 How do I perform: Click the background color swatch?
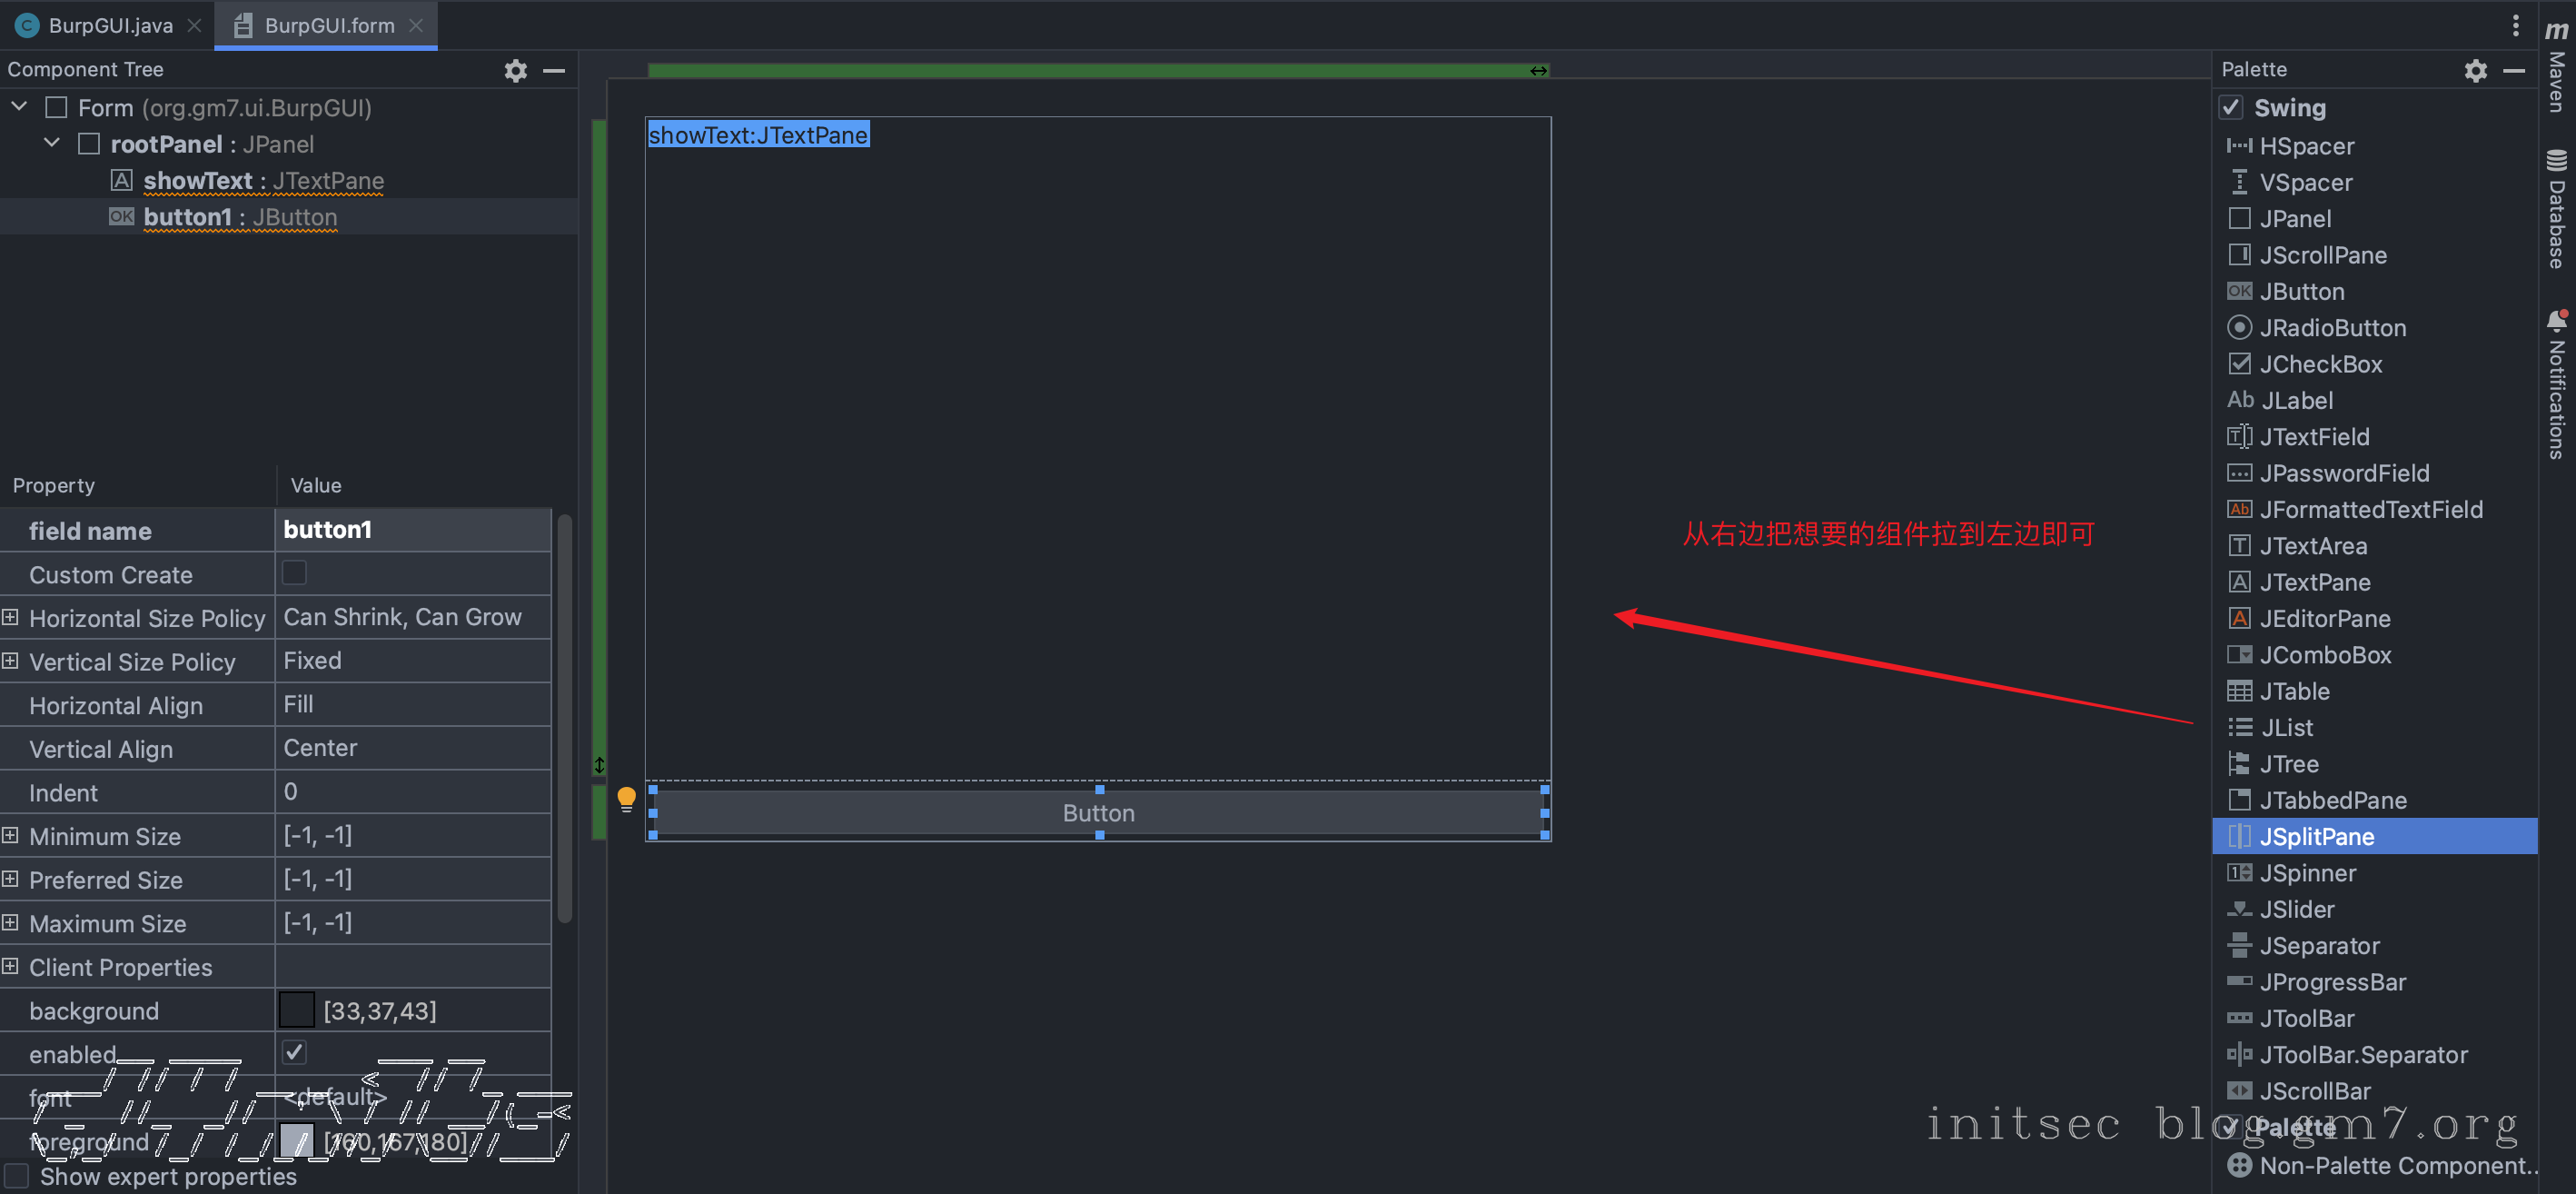point(296,1011)
